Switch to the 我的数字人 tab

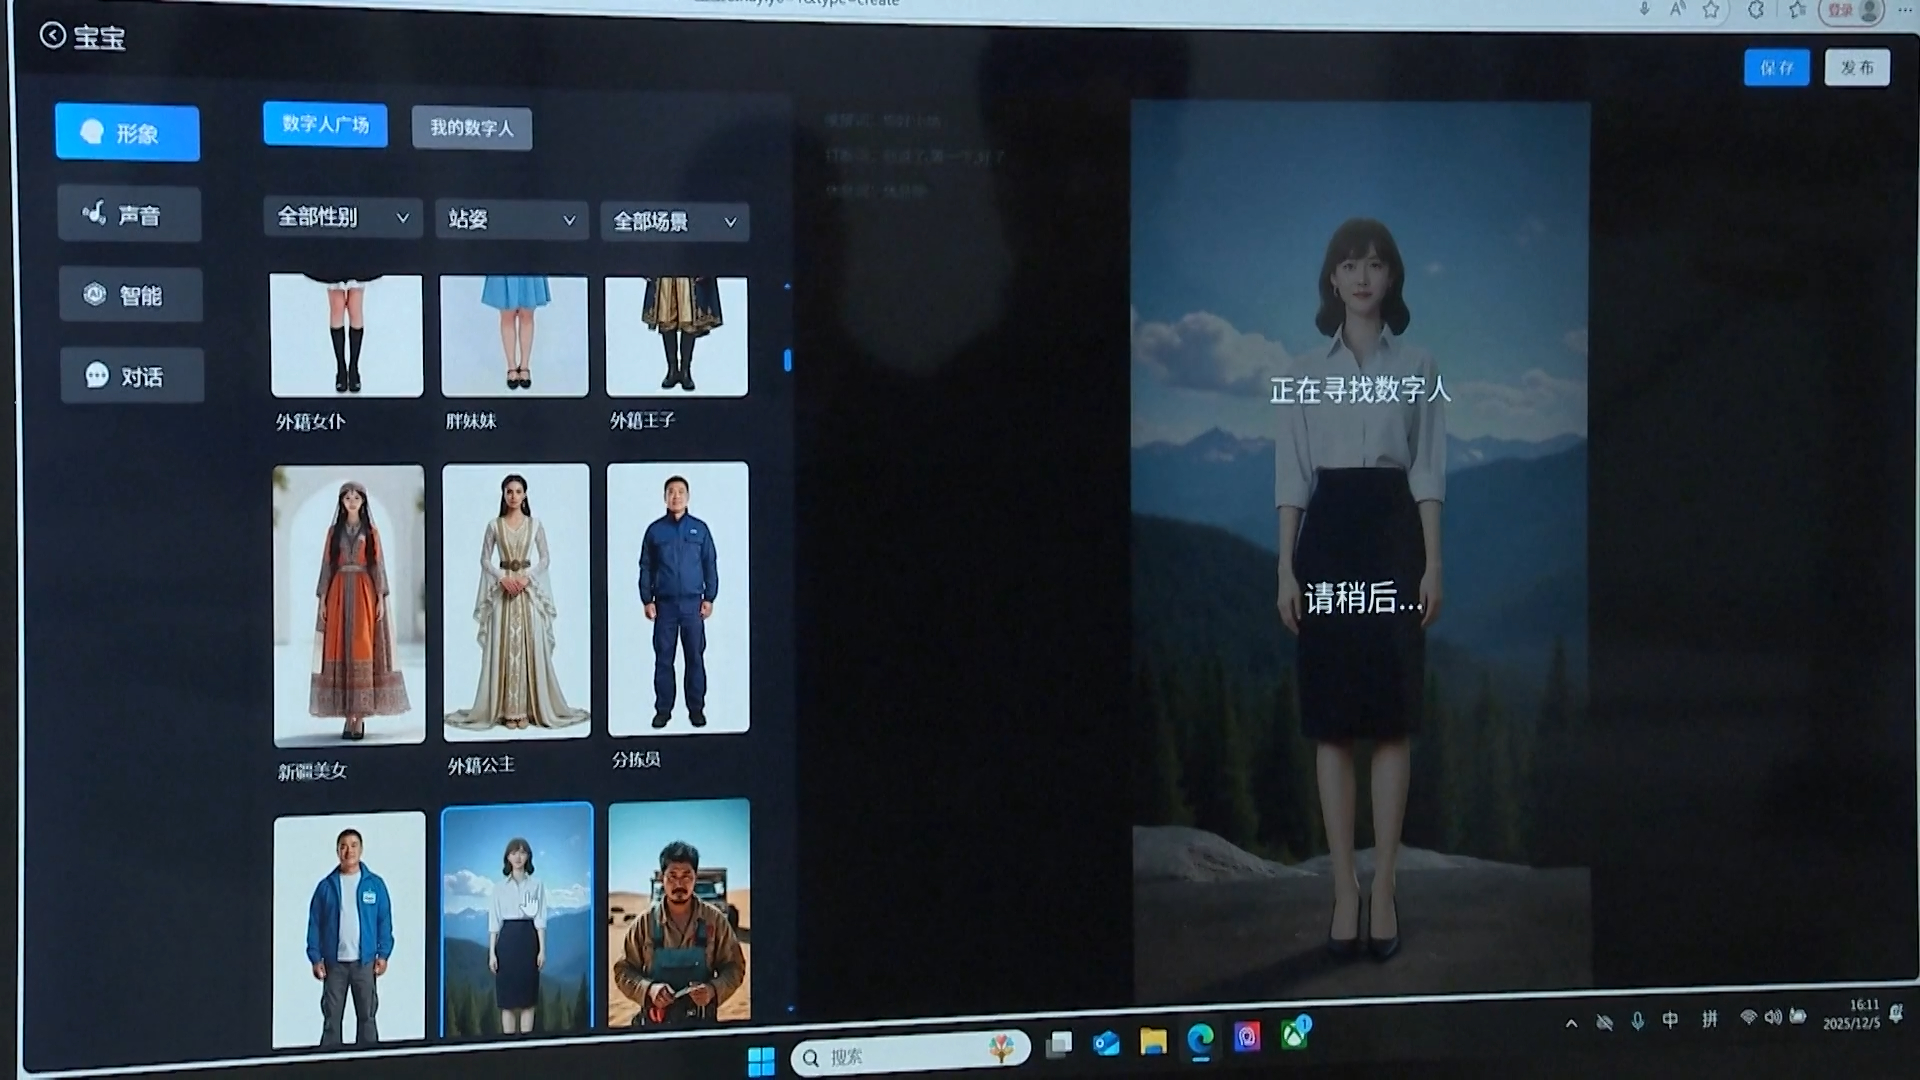[471, 128]
